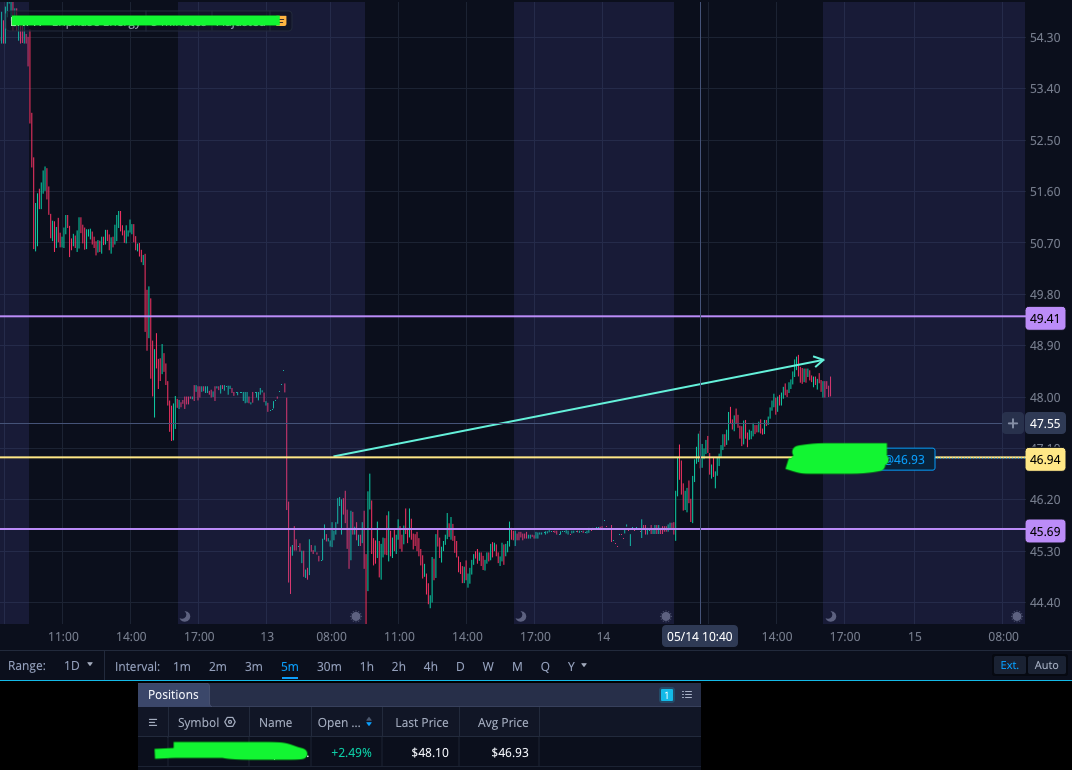
Task: Click the Name column header
Action: 276,722
